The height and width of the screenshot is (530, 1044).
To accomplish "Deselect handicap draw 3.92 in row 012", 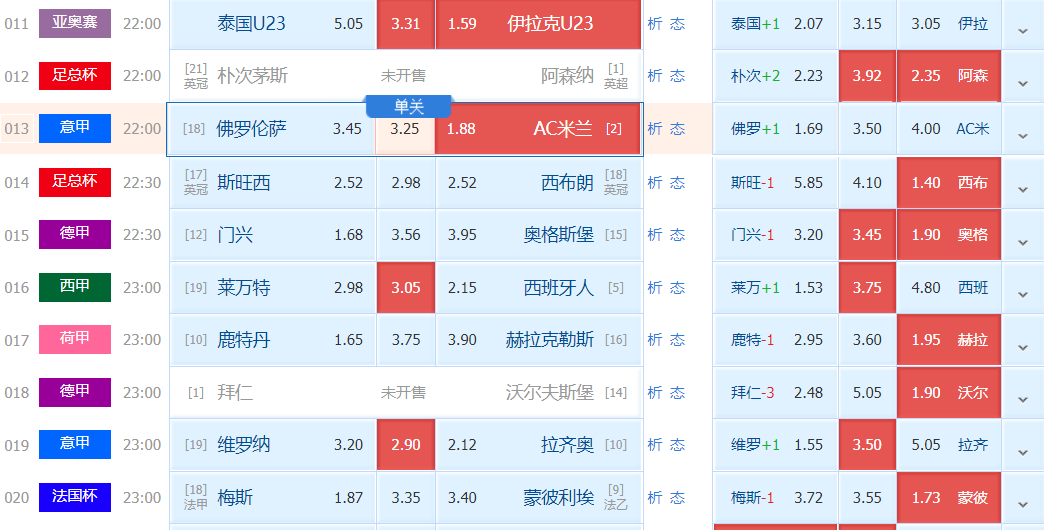I will coord(867,76).
